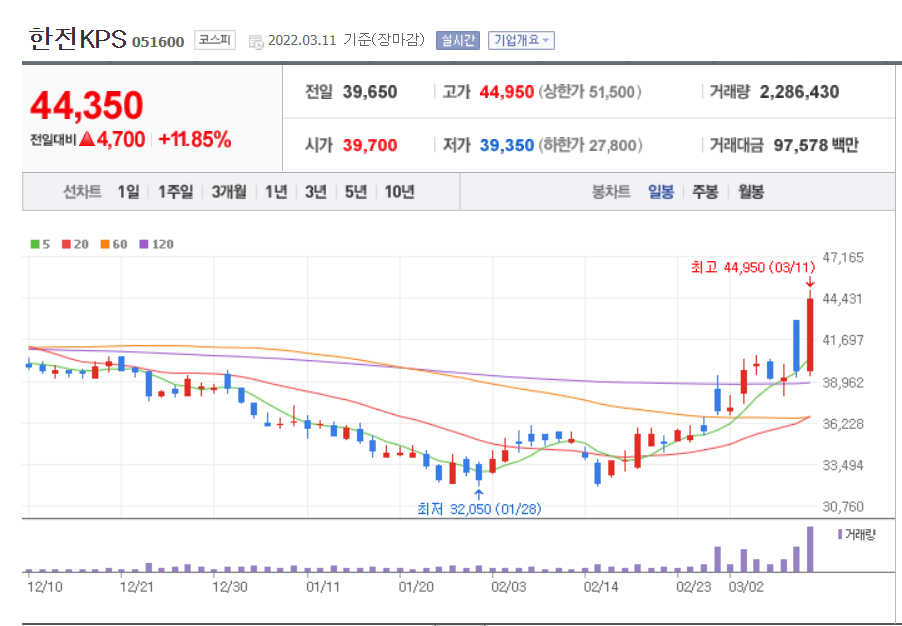
Task: Open the 기업개요 dropdown
Action: pyautogui.click(x=521, y=40)
